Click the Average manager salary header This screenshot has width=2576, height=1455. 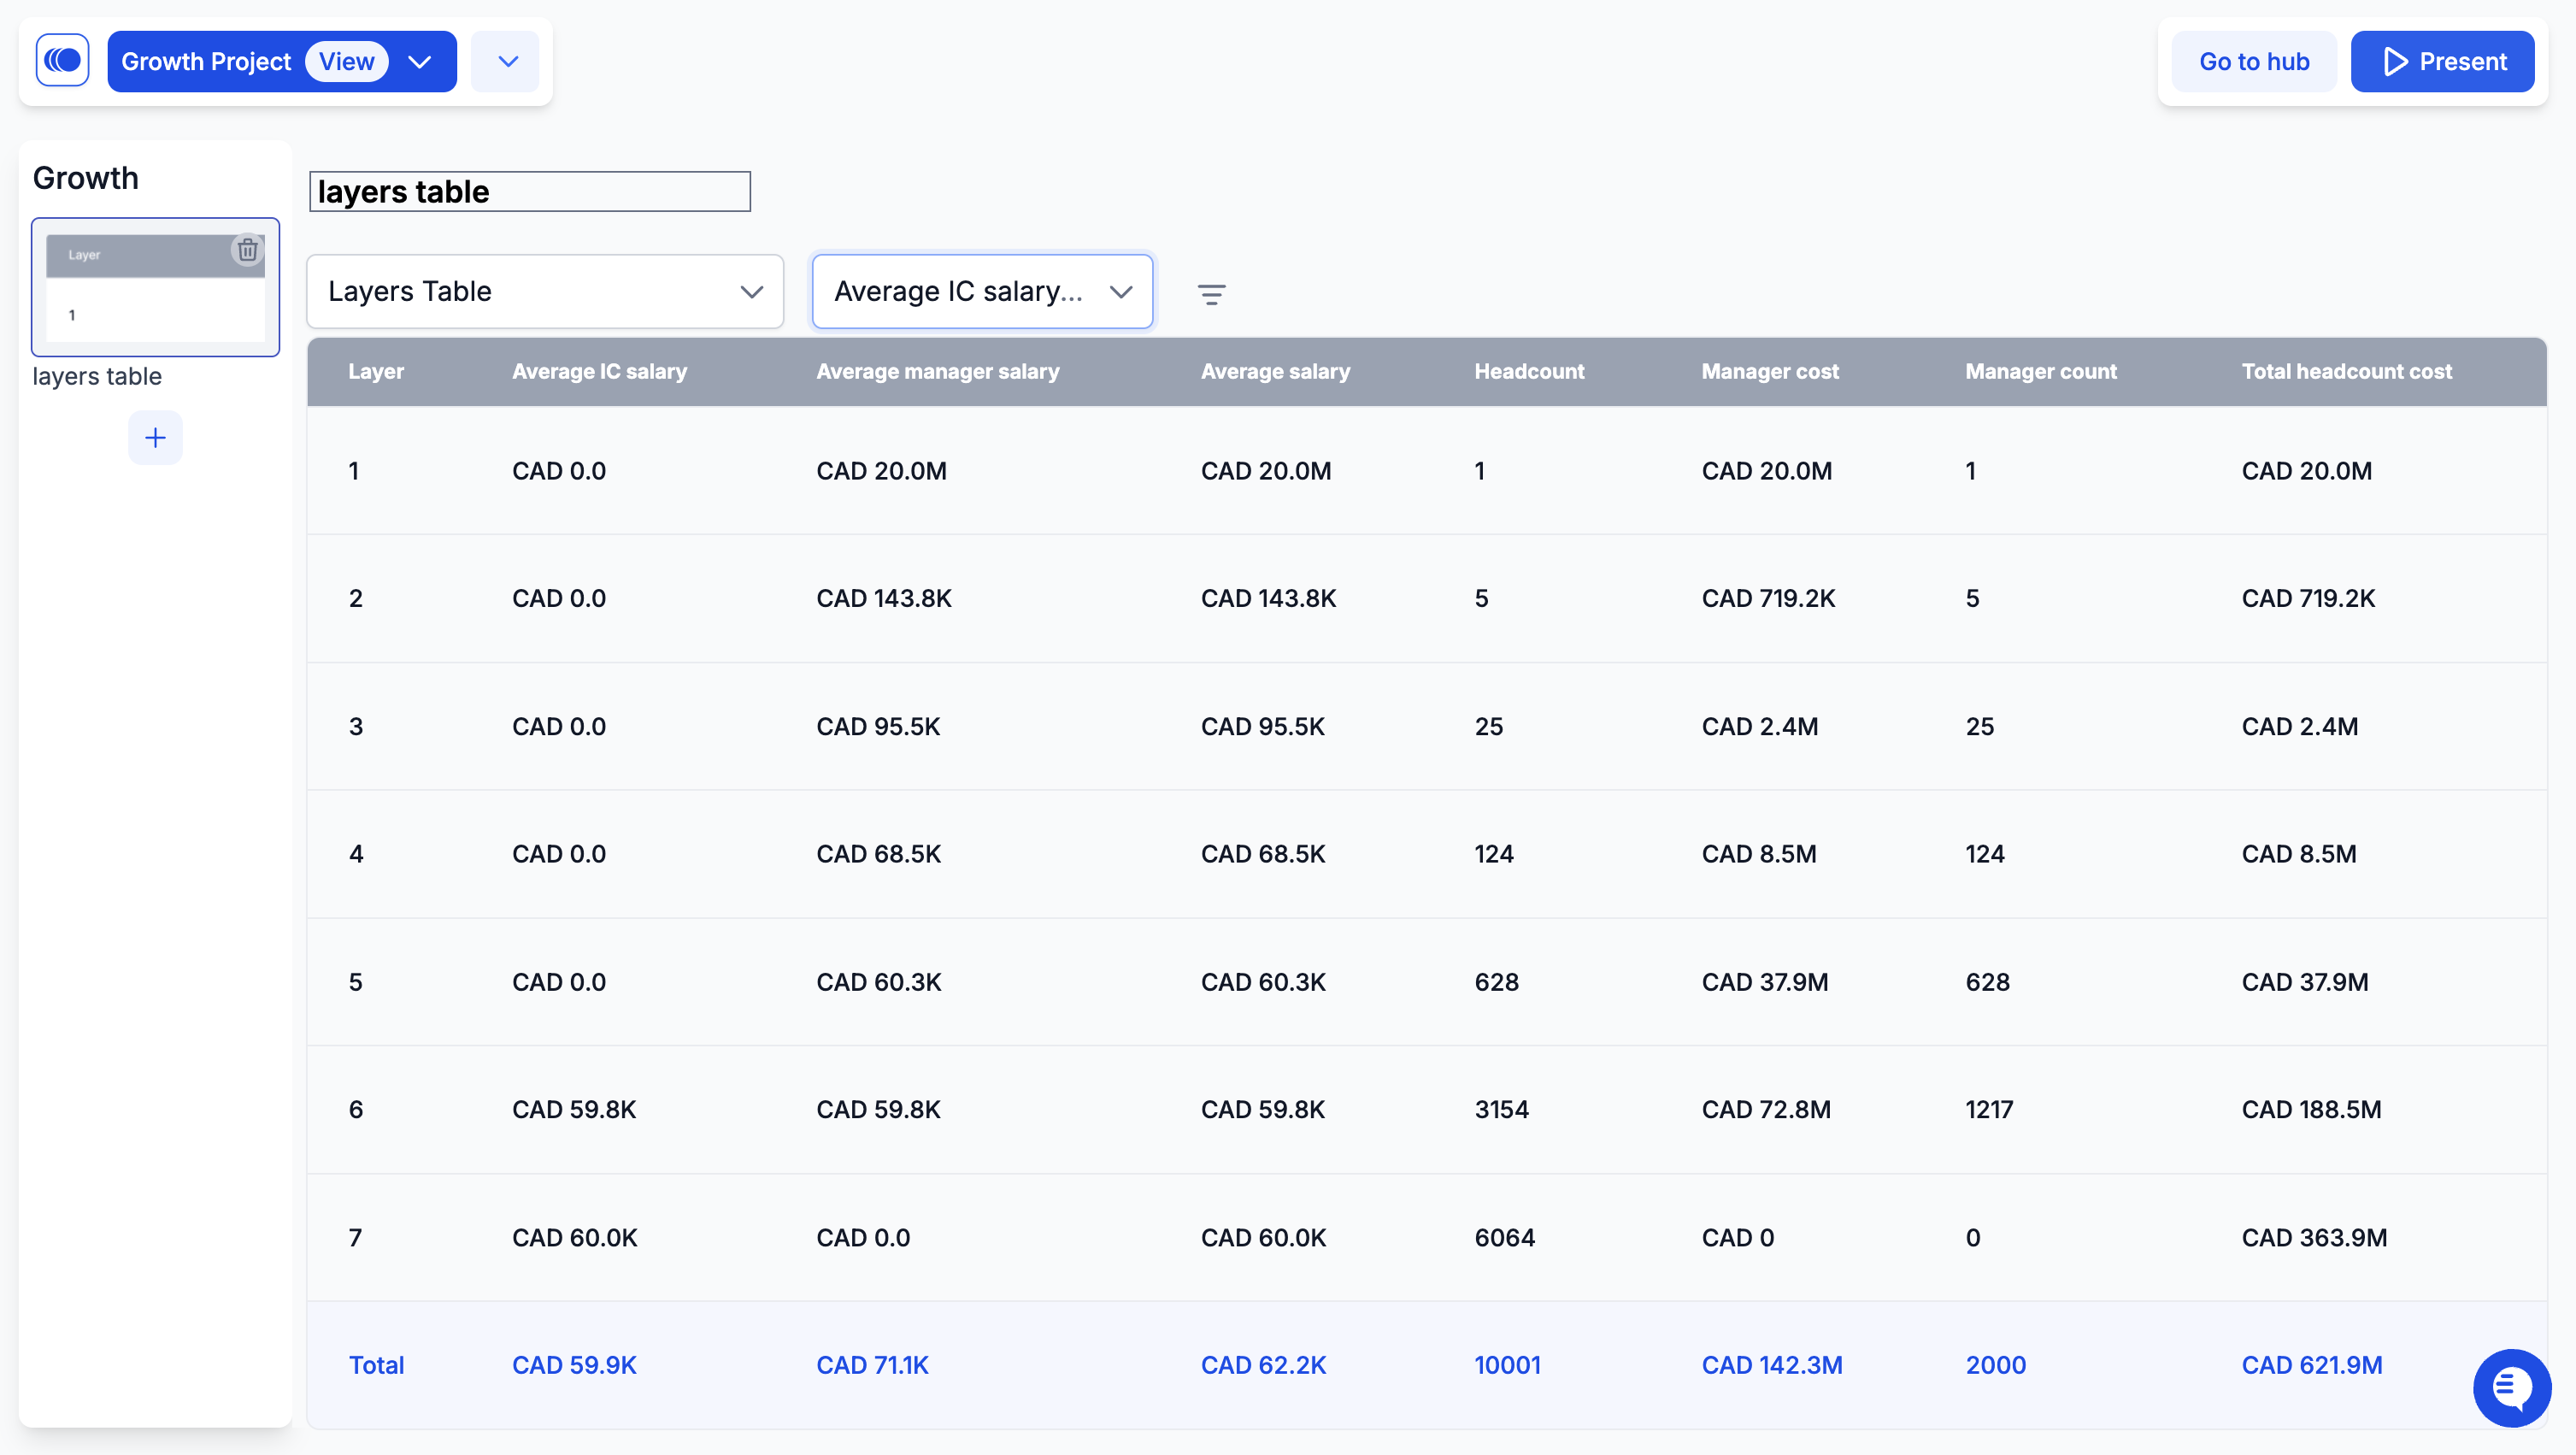click(x=937, y=371)
